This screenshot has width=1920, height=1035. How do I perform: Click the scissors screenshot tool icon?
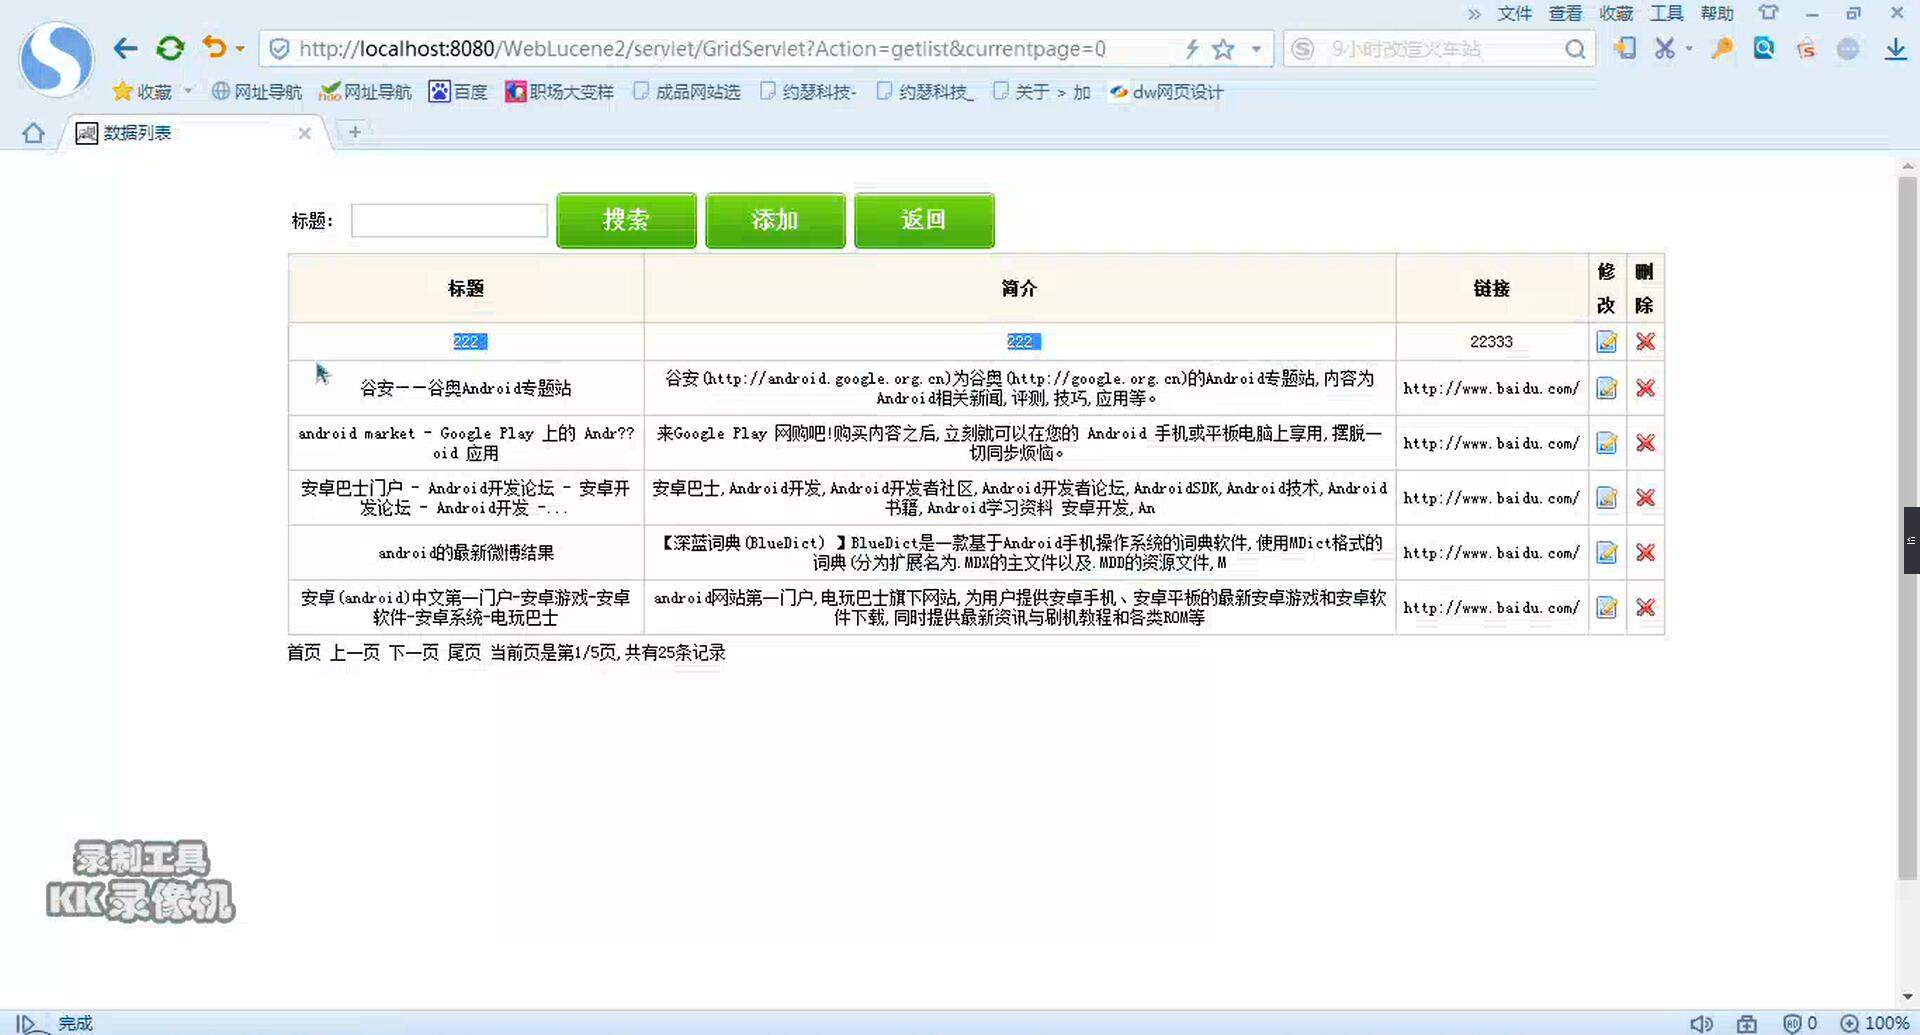coord(1664,48)
